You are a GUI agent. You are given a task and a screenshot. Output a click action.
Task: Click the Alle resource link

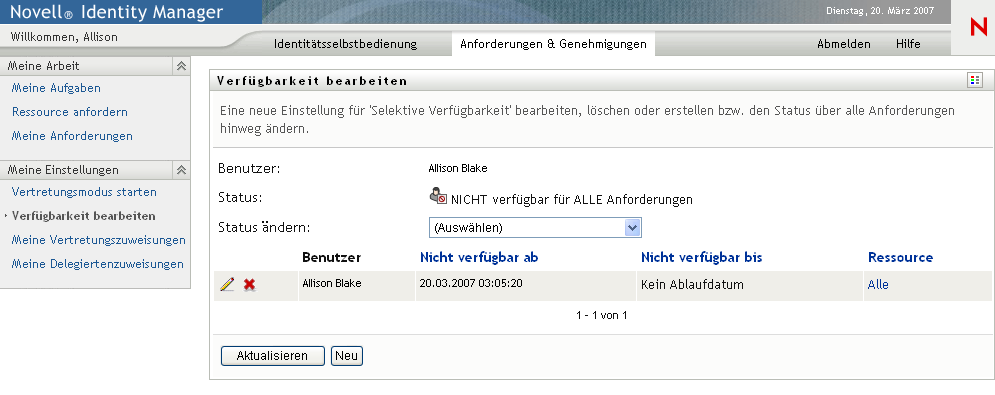(878, 285)
